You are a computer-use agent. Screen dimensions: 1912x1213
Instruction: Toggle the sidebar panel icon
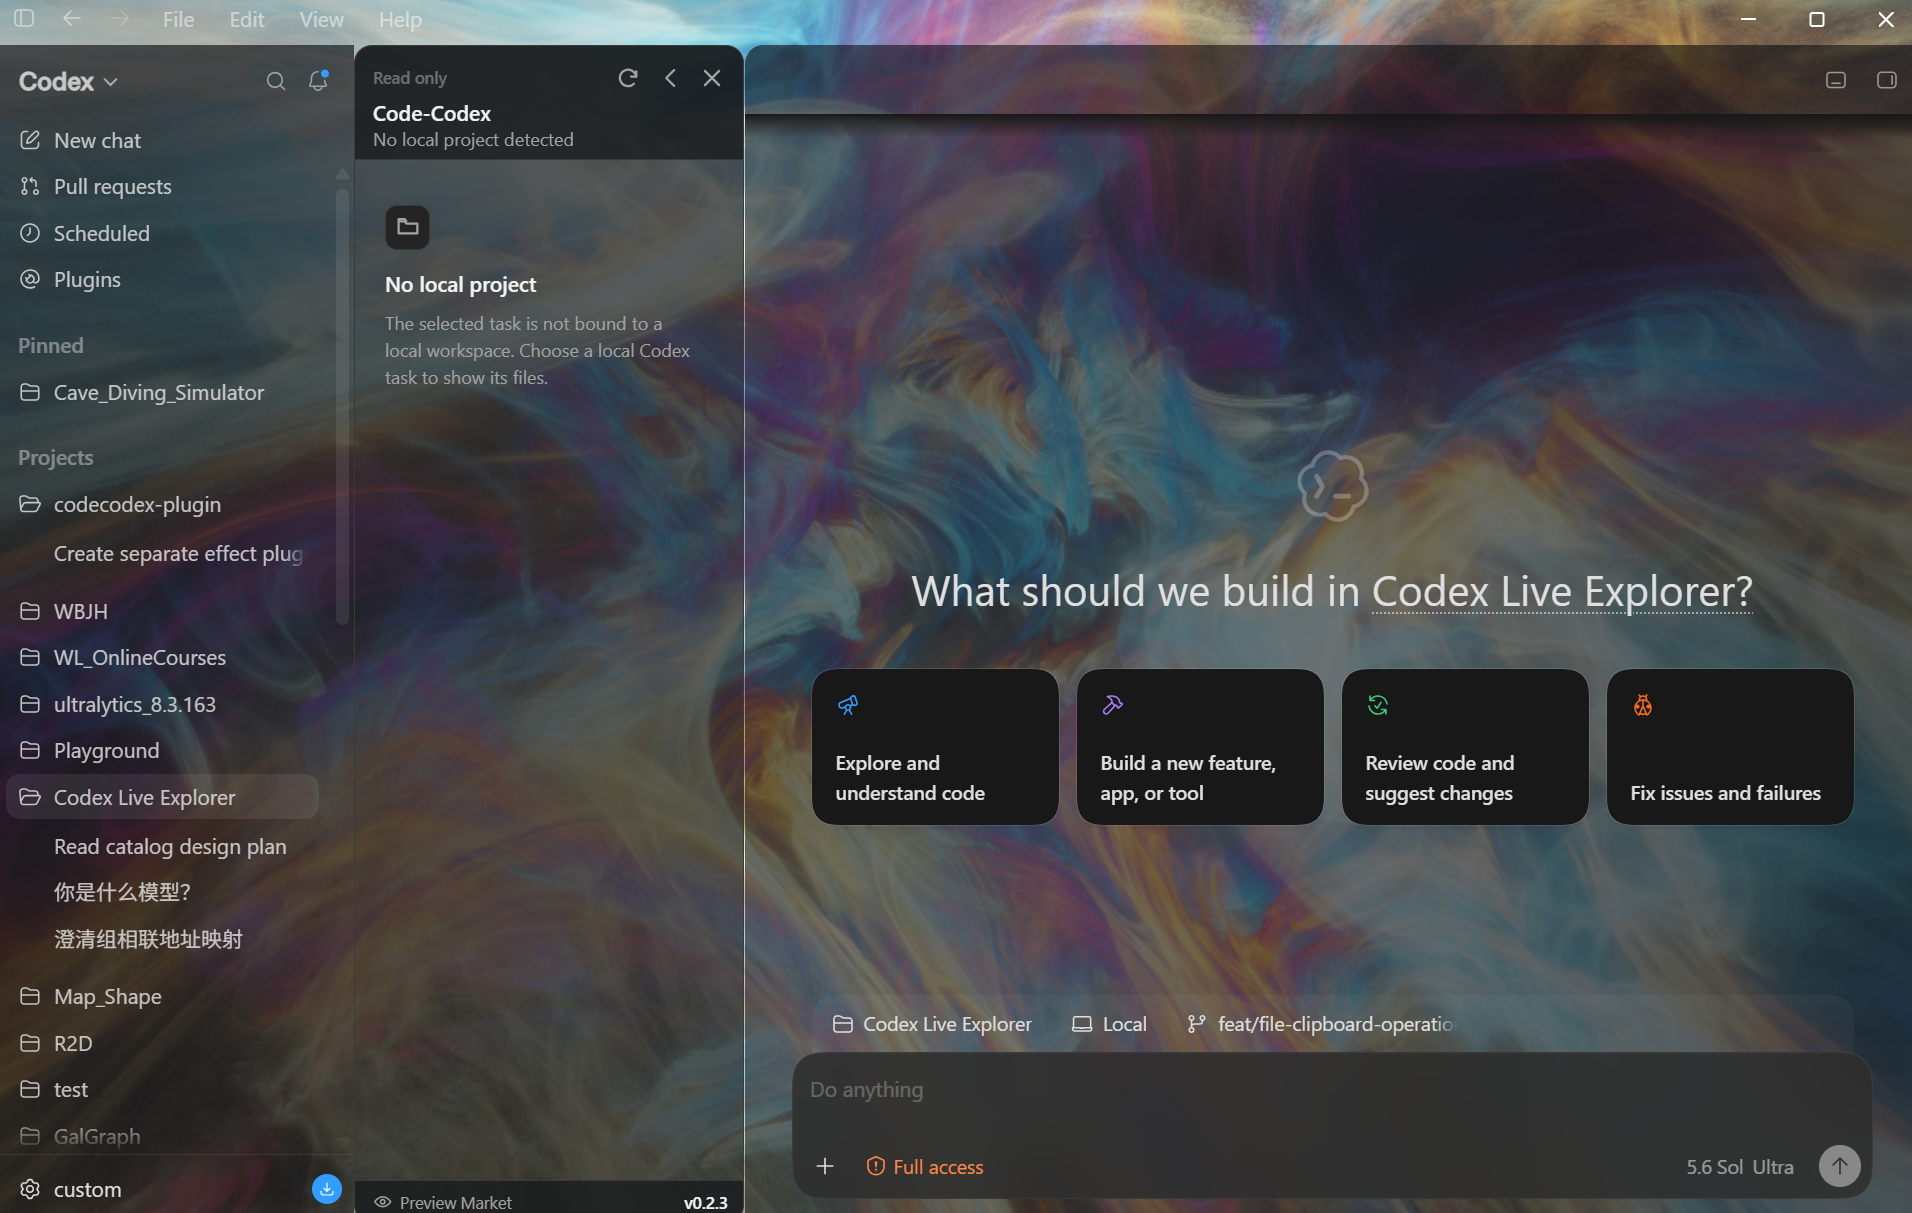pyautogui.click(x=24, y=19)
